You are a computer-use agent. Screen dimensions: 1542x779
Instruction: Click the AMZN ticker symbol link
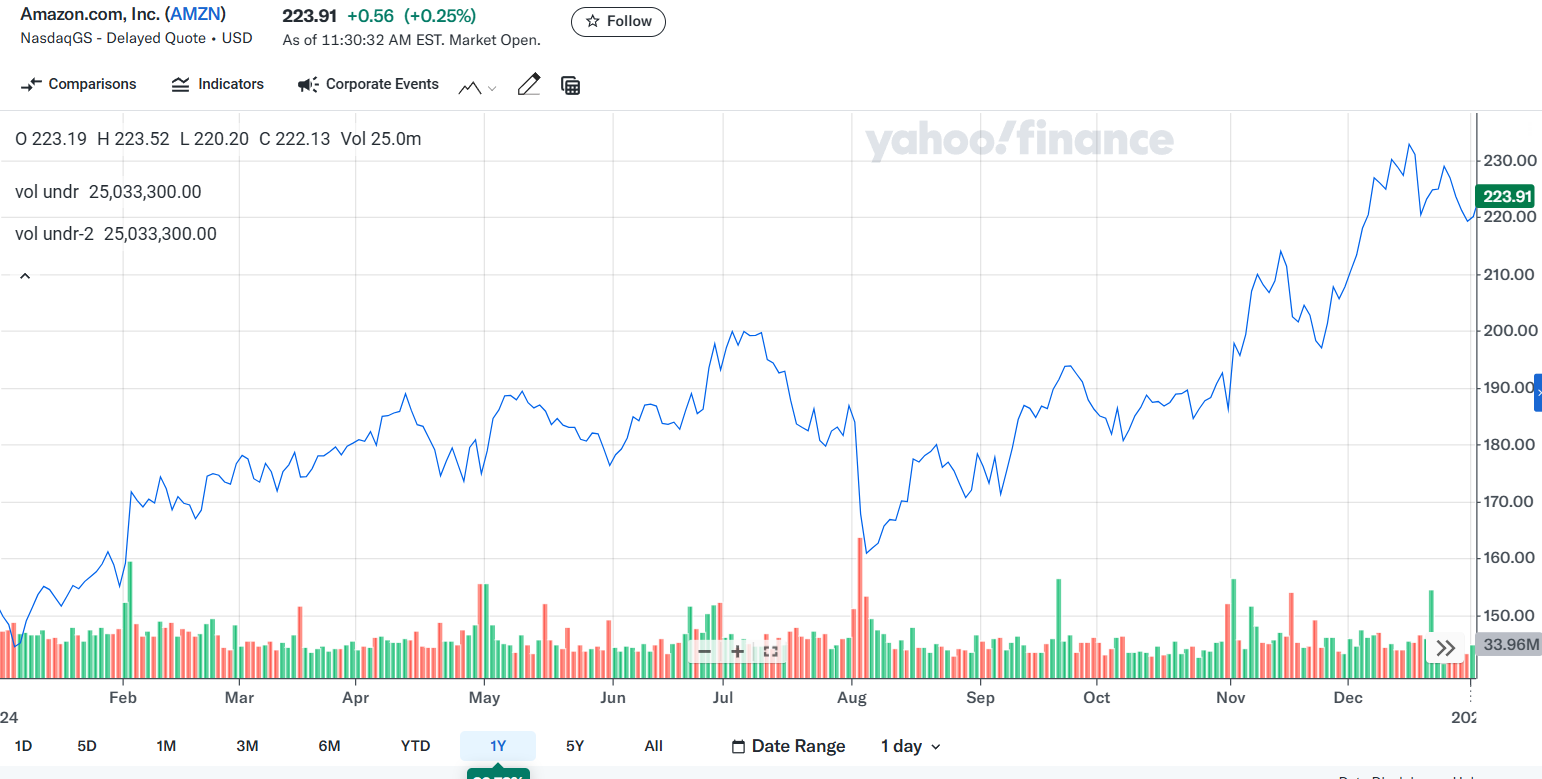197,15
